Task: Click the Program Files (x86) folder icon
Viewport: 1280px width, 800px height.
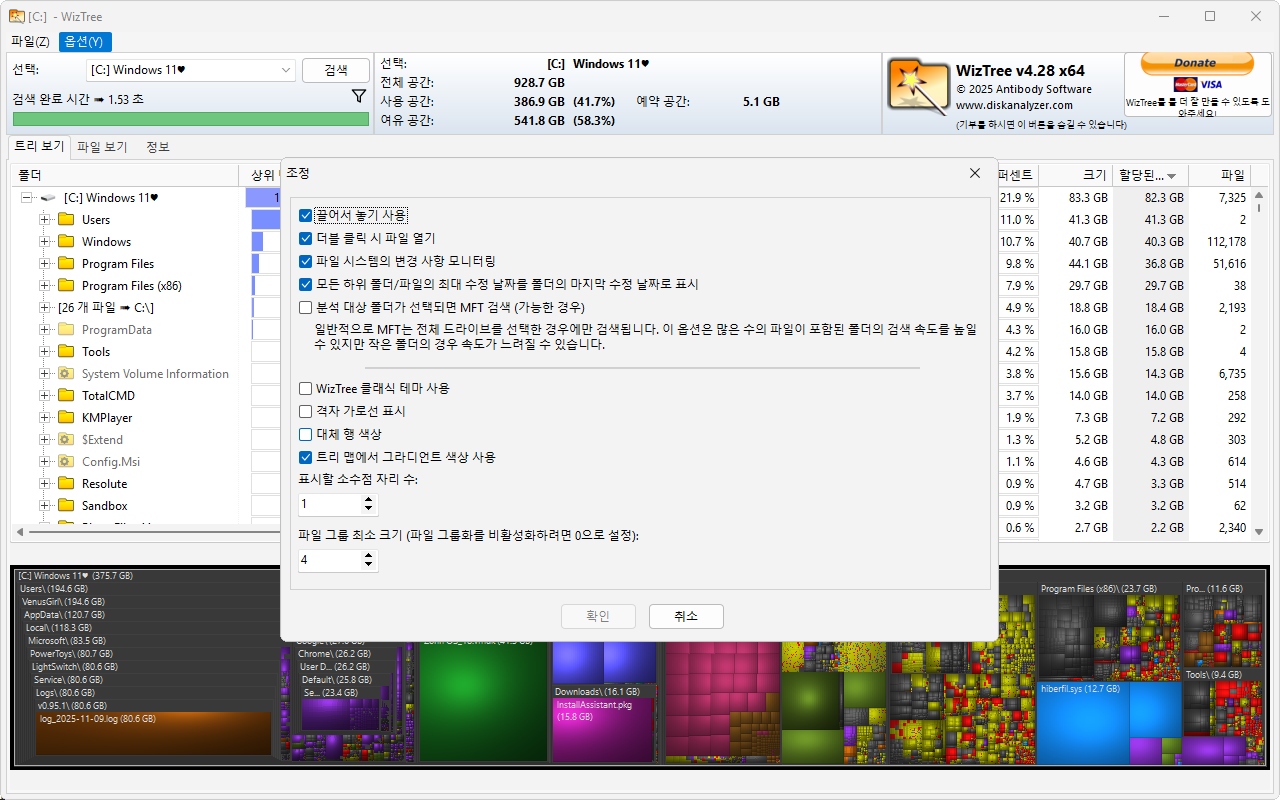Action: [x=67, y=286]
